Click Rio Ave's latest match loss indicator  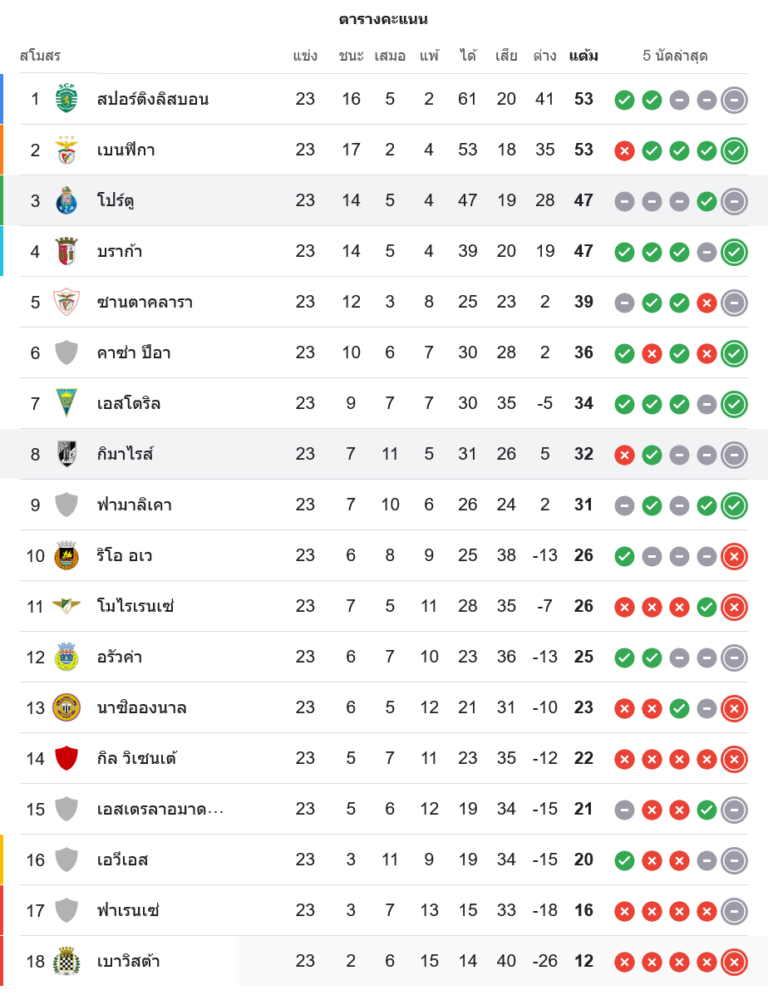click(x=734, y=556)
